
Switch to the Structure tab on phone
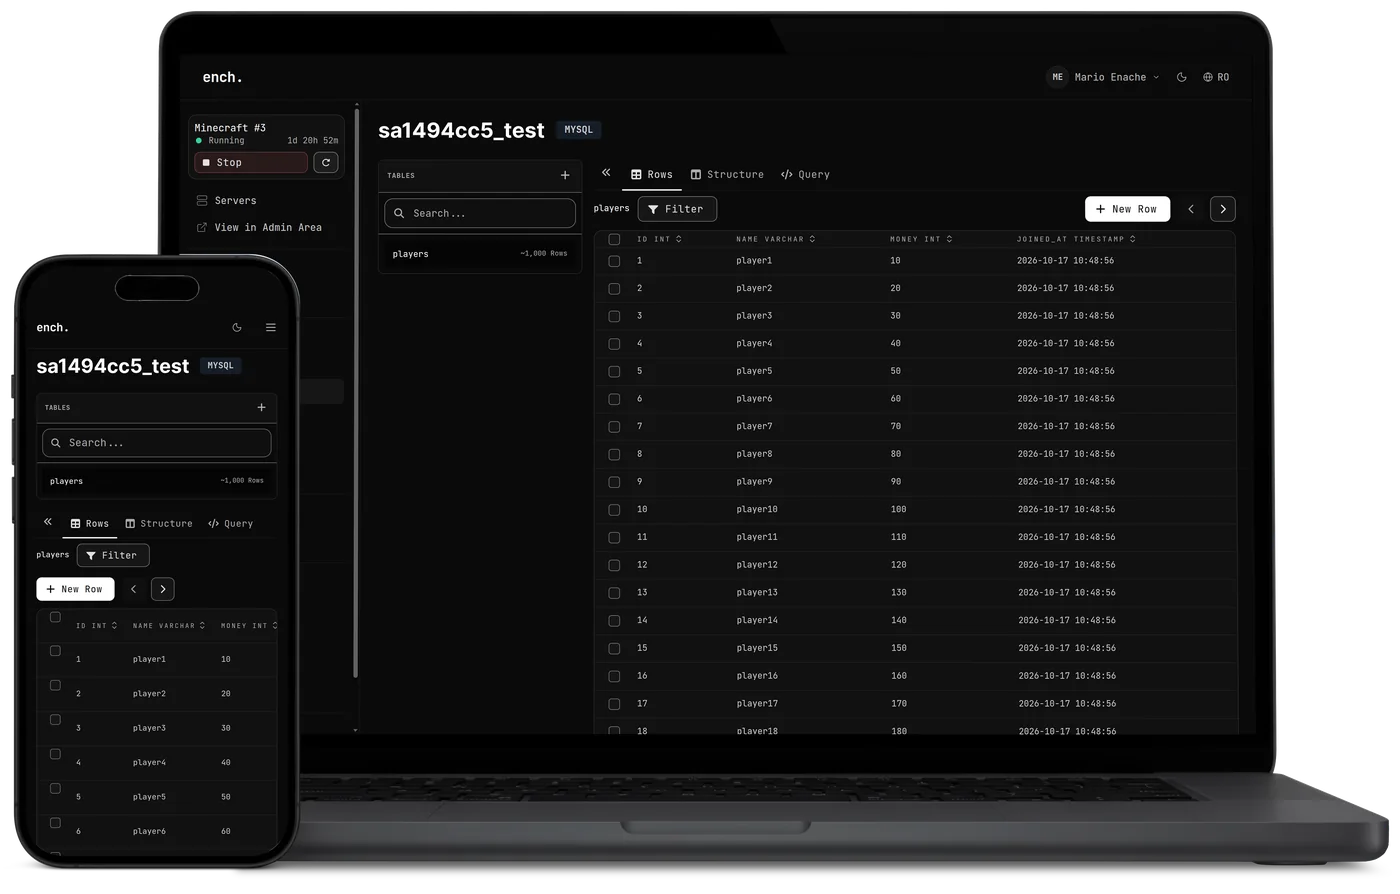pyautogui.click(x=159, y=523)
